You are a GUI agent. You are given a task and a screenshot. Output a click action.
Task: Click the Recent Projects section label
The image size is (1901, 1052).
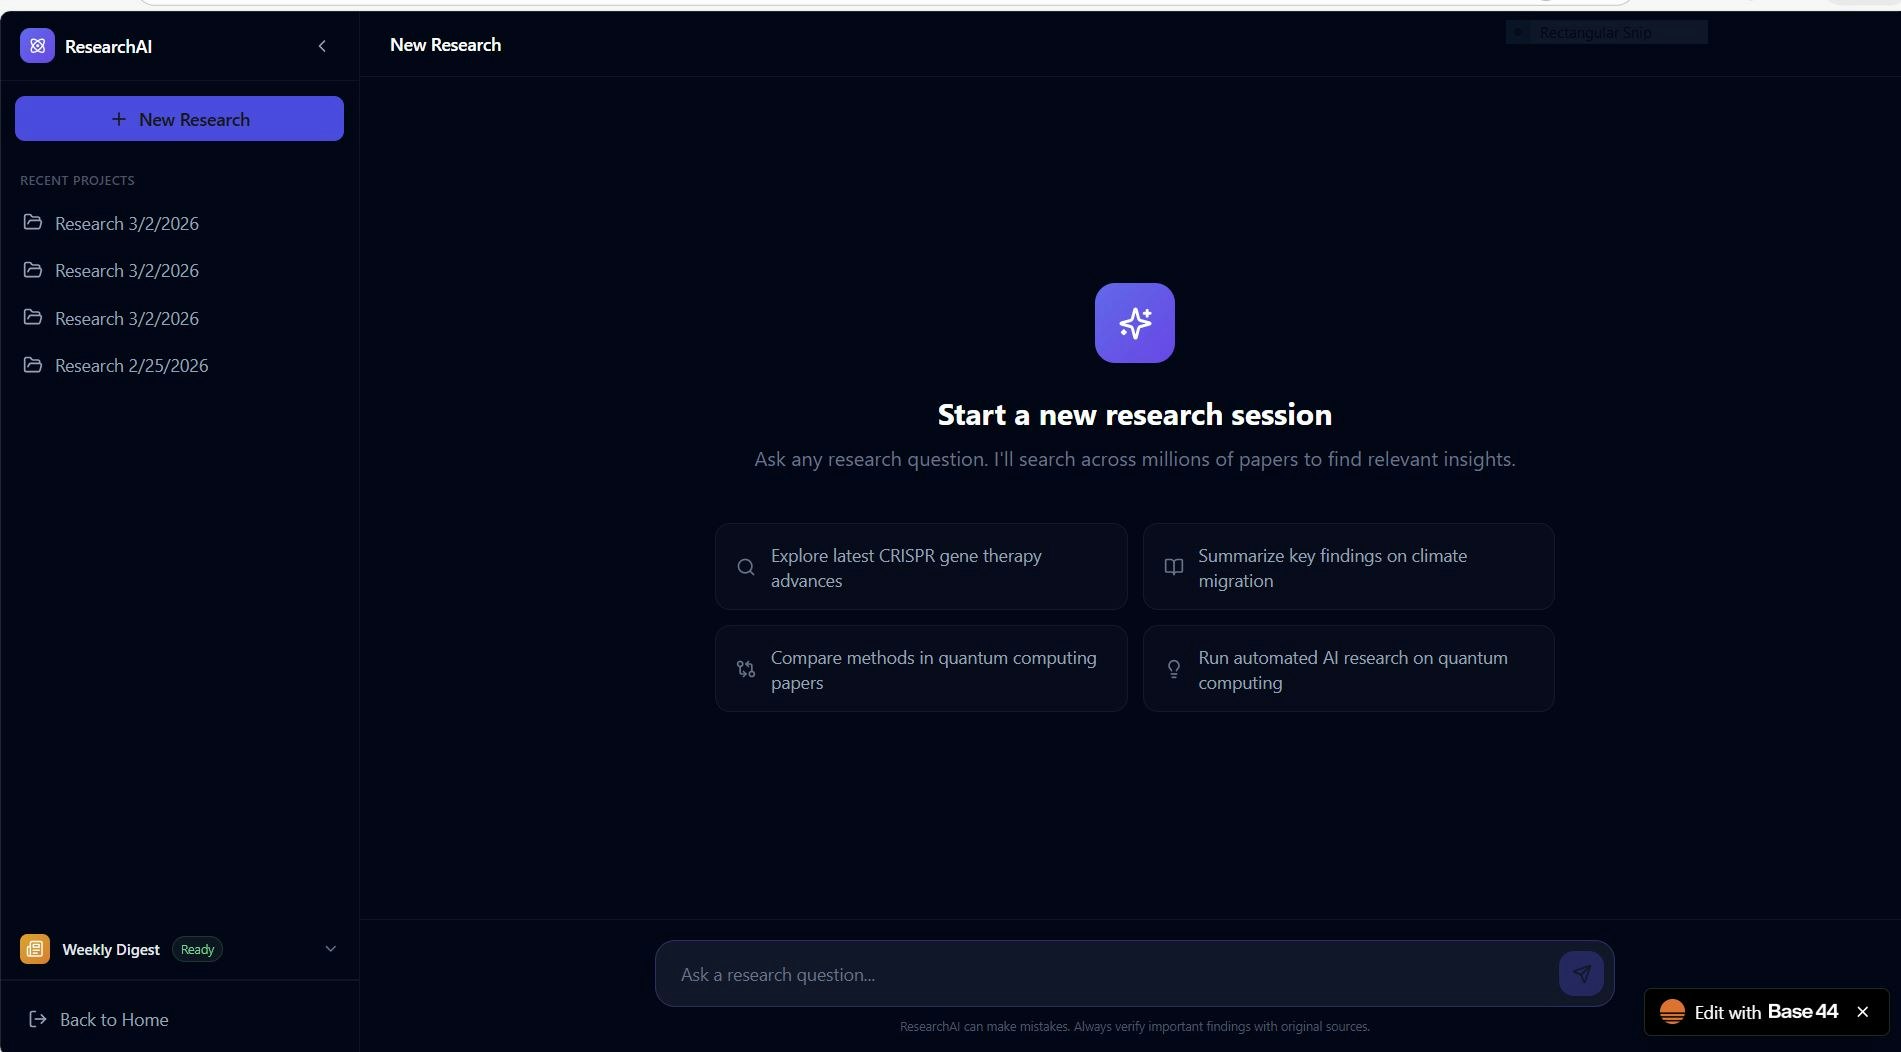click(x=77, y=180)
